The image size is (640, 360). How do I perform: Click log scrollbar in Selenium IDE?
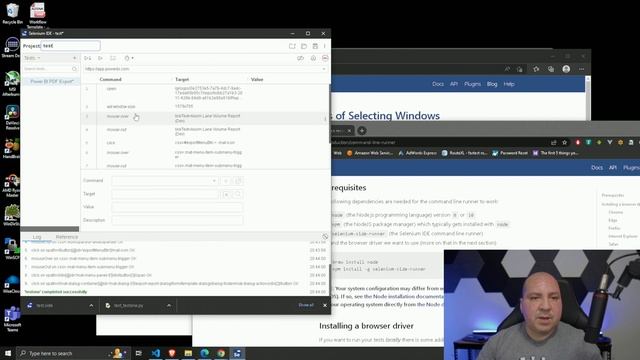(x=329, y=280)
